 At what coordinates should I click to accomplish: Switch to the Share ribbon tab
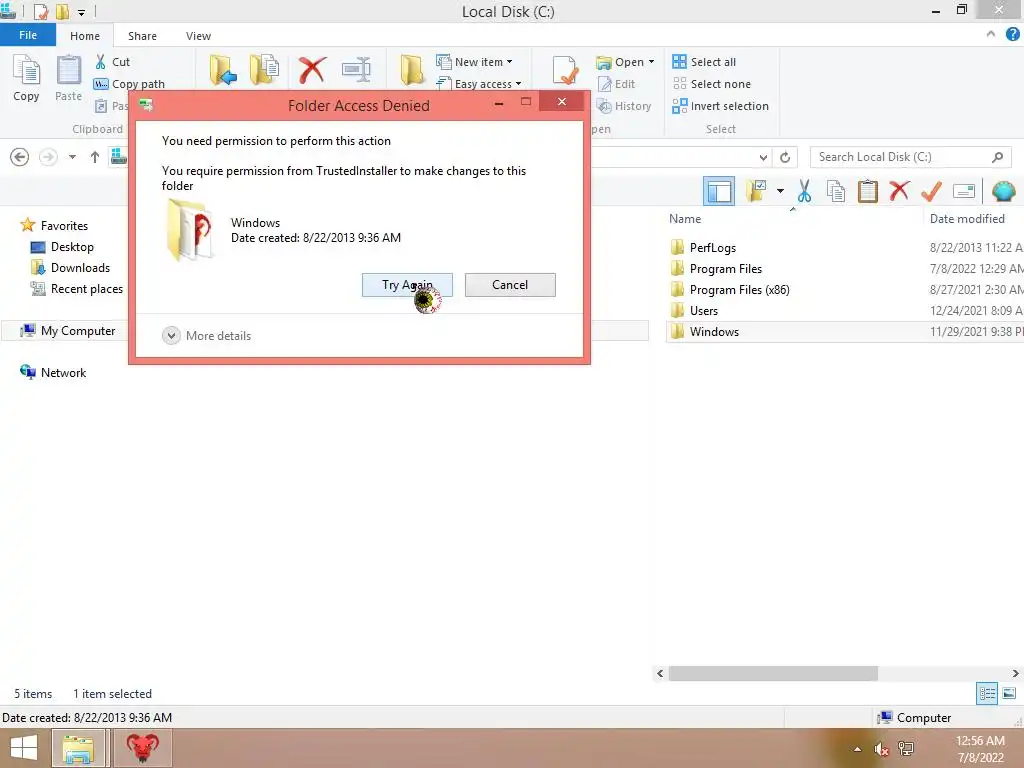coord(142,36)
